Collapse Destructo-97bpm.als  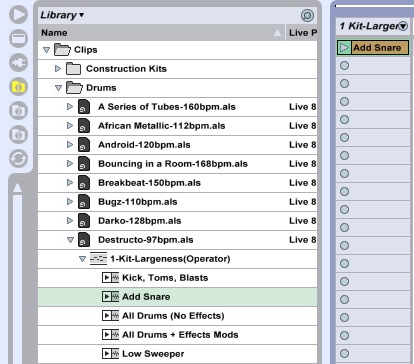coord(70,240)
